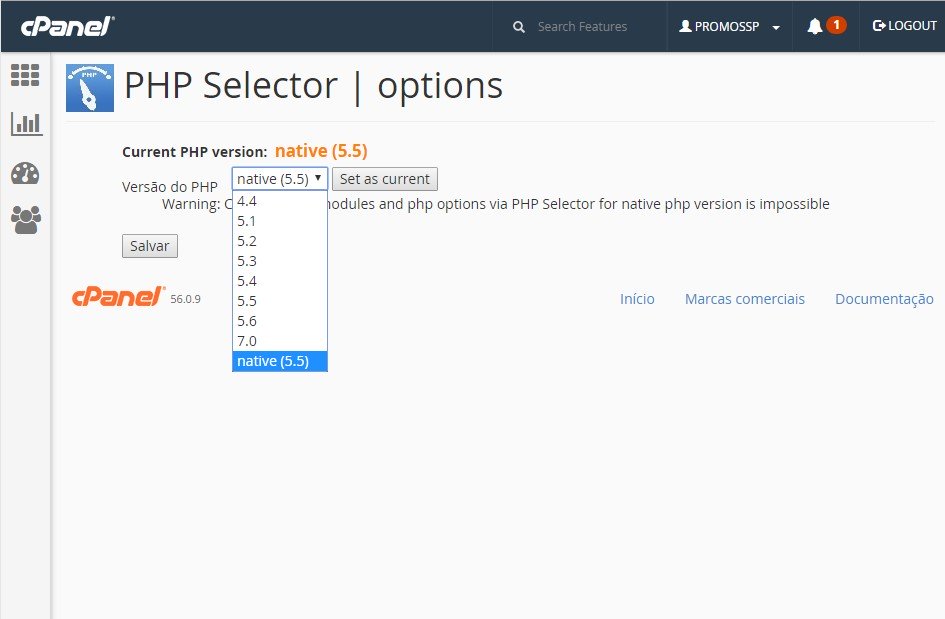Choose PHP version 4.4
Screen dimensions: 945x619
(x=280, y=201)
